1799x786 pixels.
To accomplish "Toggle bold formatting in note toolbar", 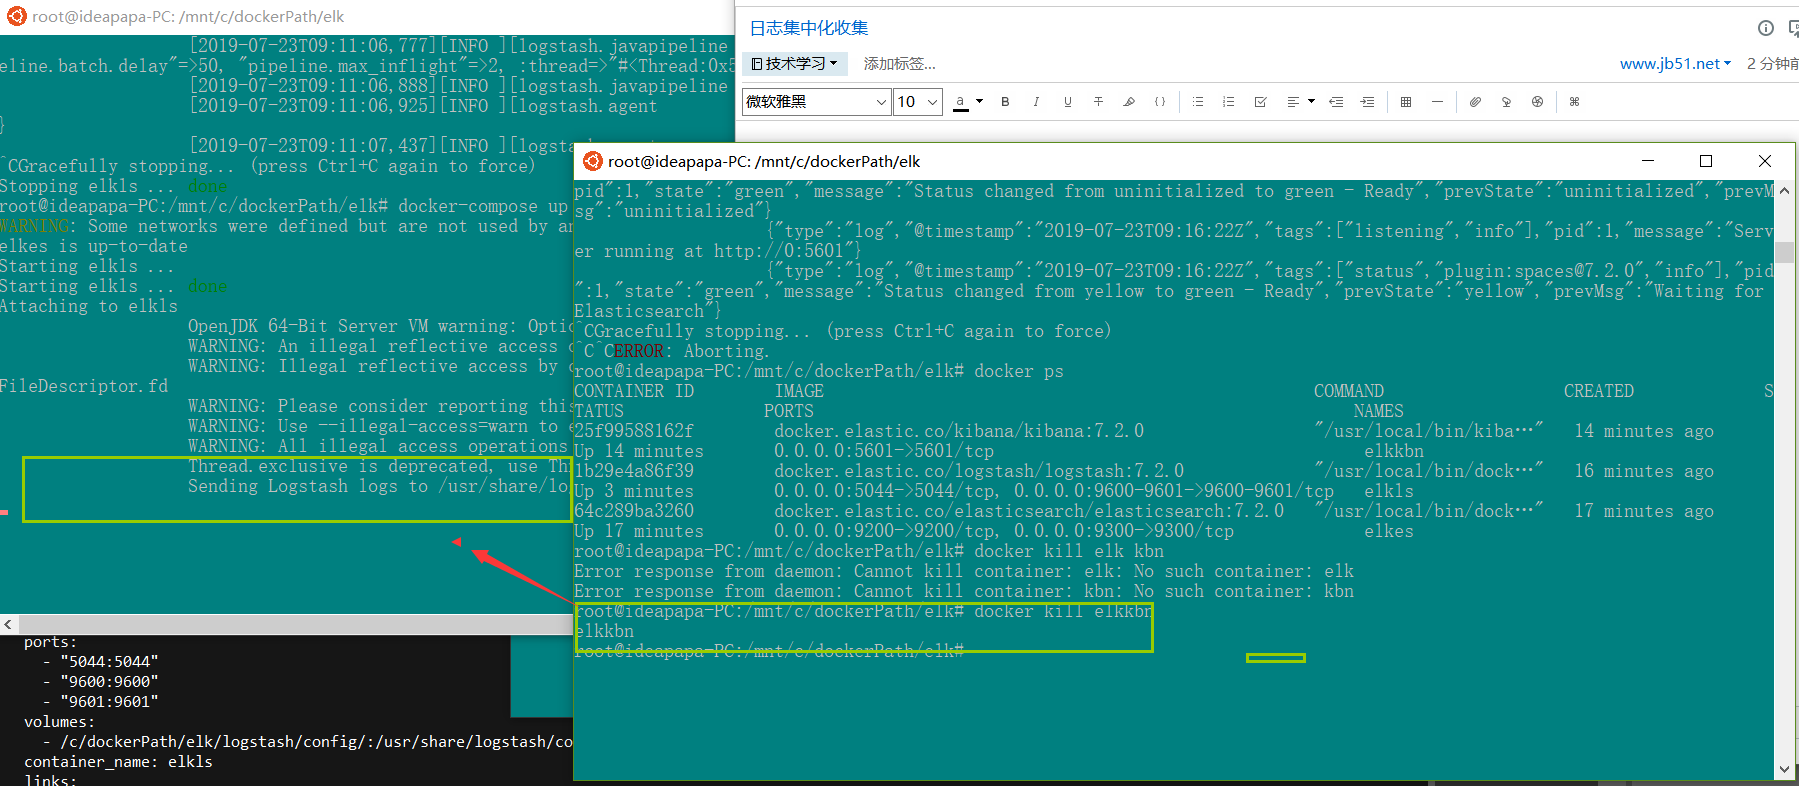I will [1005, 102].
